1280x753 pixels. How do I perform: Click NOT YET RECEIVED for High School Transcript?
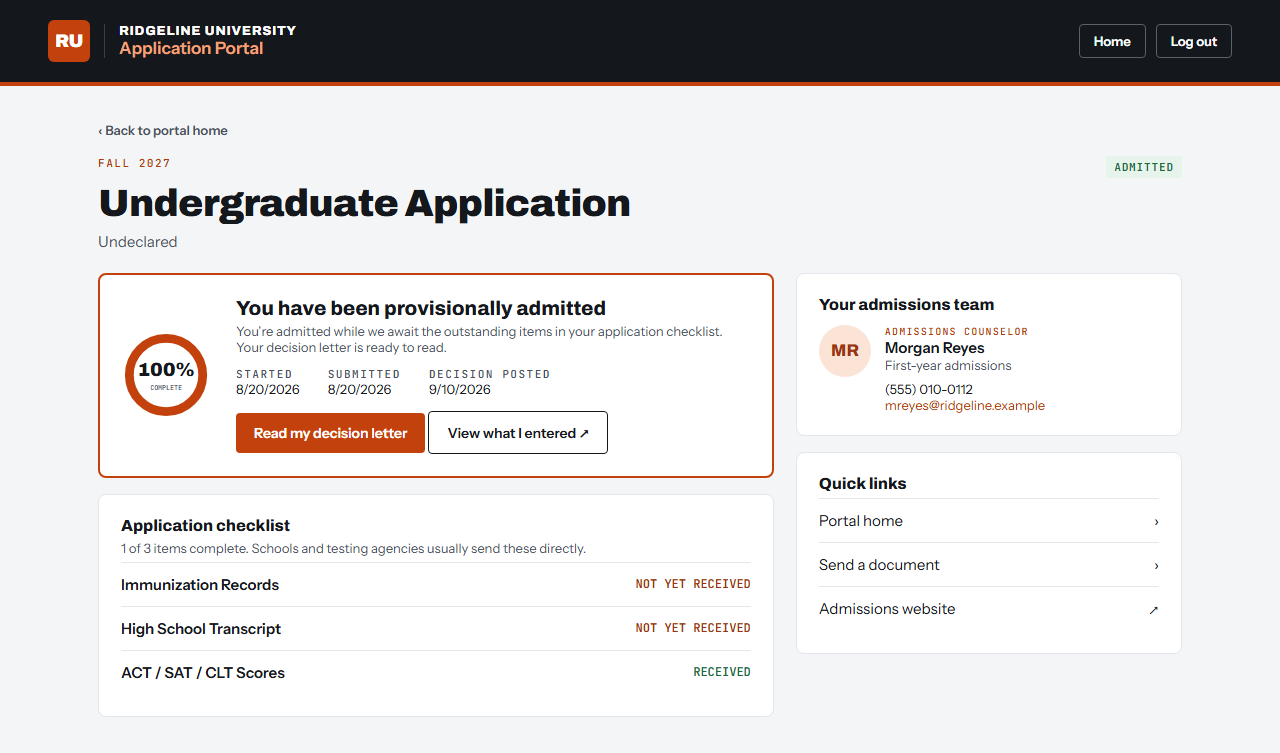pyautogui.click(x=693, y=628)
